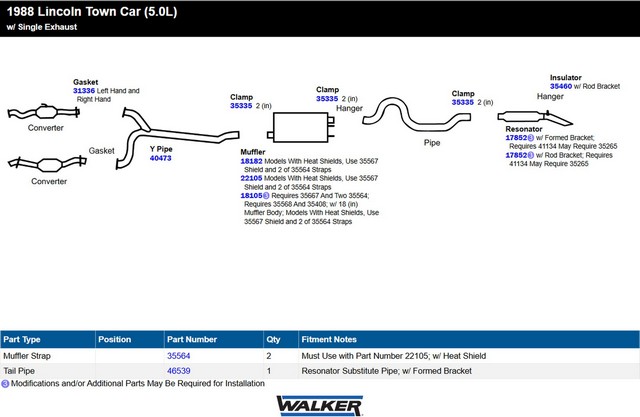Click the 'Y Pipe' label text

[161, 149]
